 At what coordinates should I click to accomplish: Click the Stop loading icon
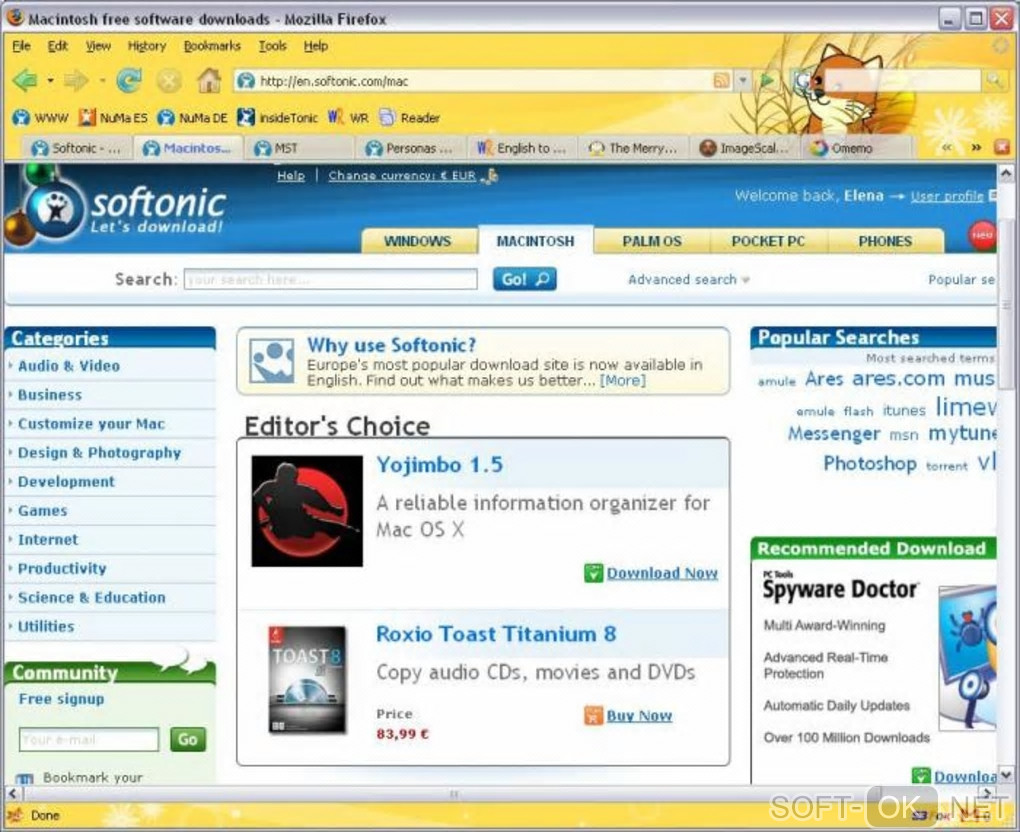click(x=169, y=81)
